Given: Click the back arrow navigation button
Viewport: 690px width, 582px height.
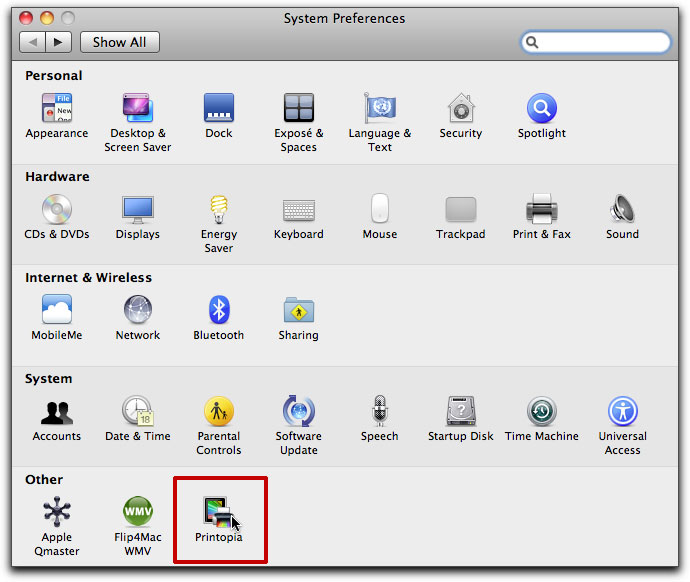Looking at the screenshot, I should tap(33, 42).
